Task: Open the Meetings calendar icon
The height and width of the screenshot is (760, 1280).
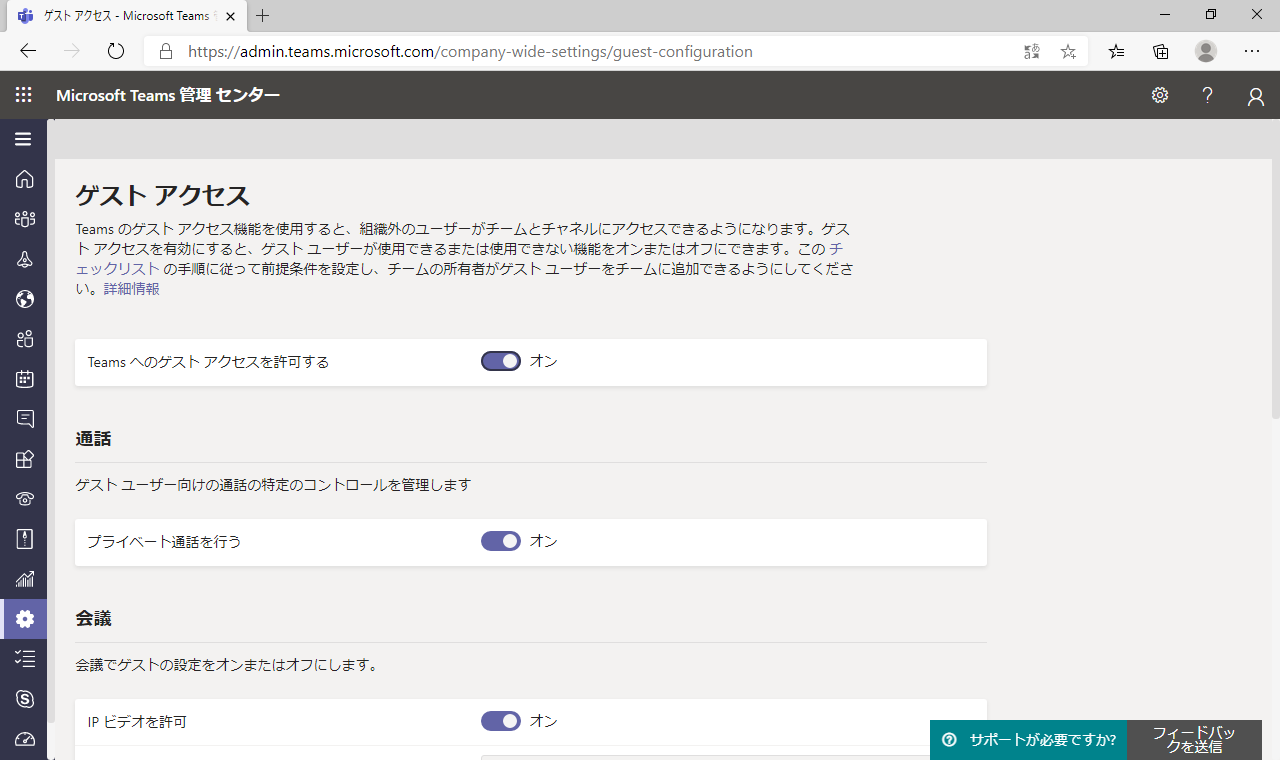Action: [25, 379]
